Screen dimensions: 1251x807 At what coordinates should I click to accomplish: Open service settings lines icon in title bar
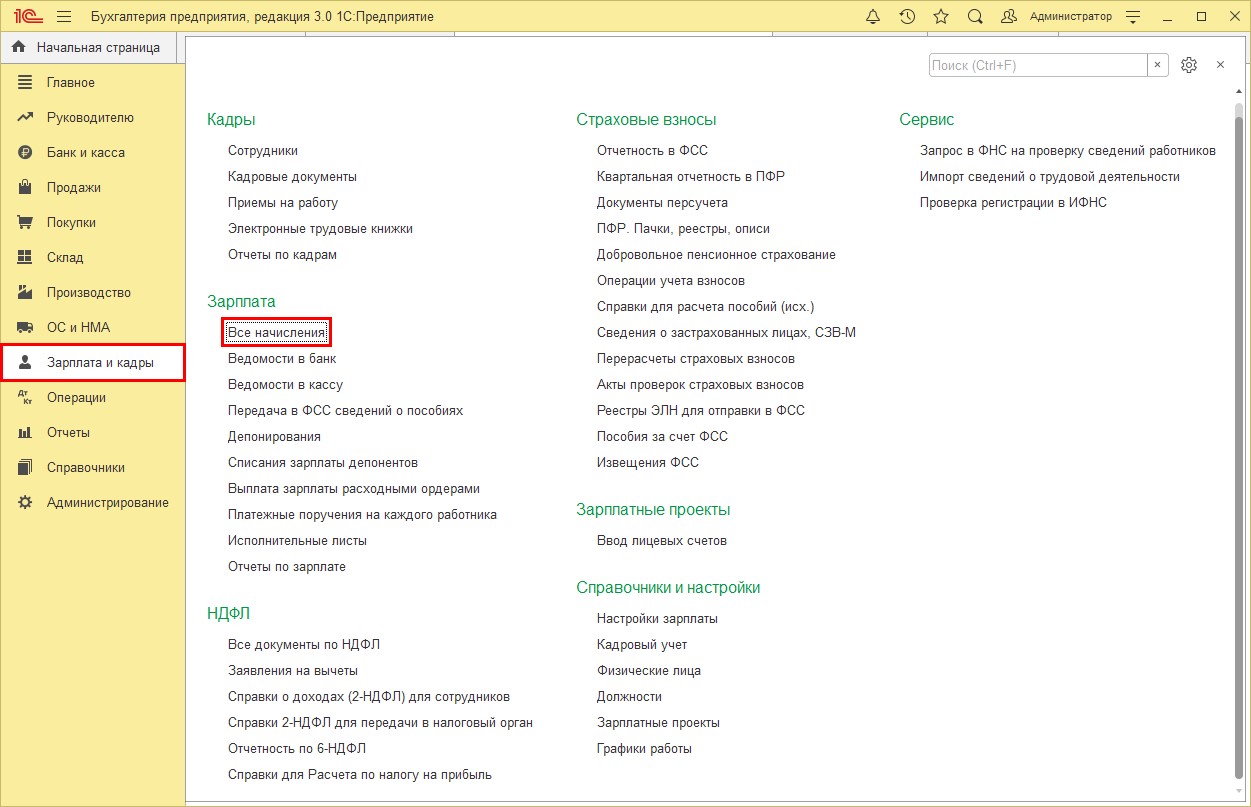point(1133,17)
